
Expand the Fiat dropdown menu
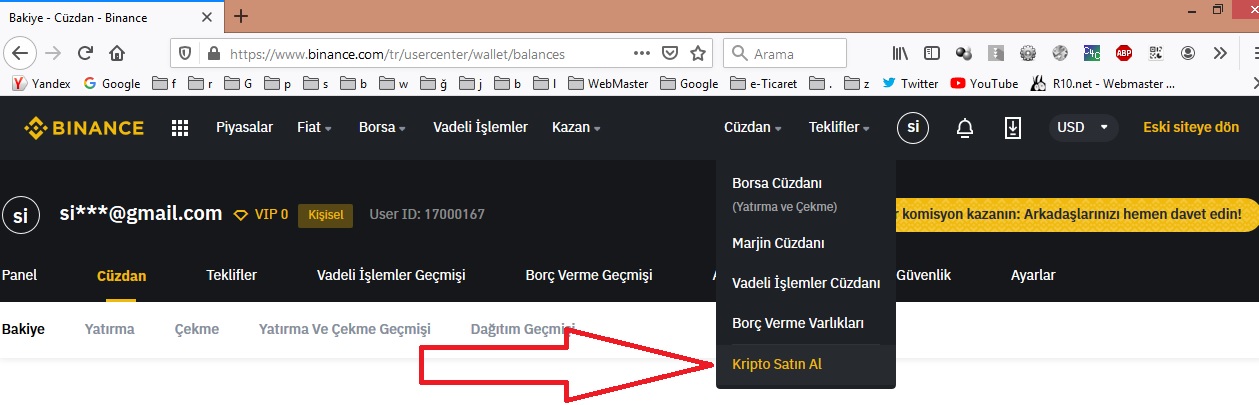click(314, 127)
